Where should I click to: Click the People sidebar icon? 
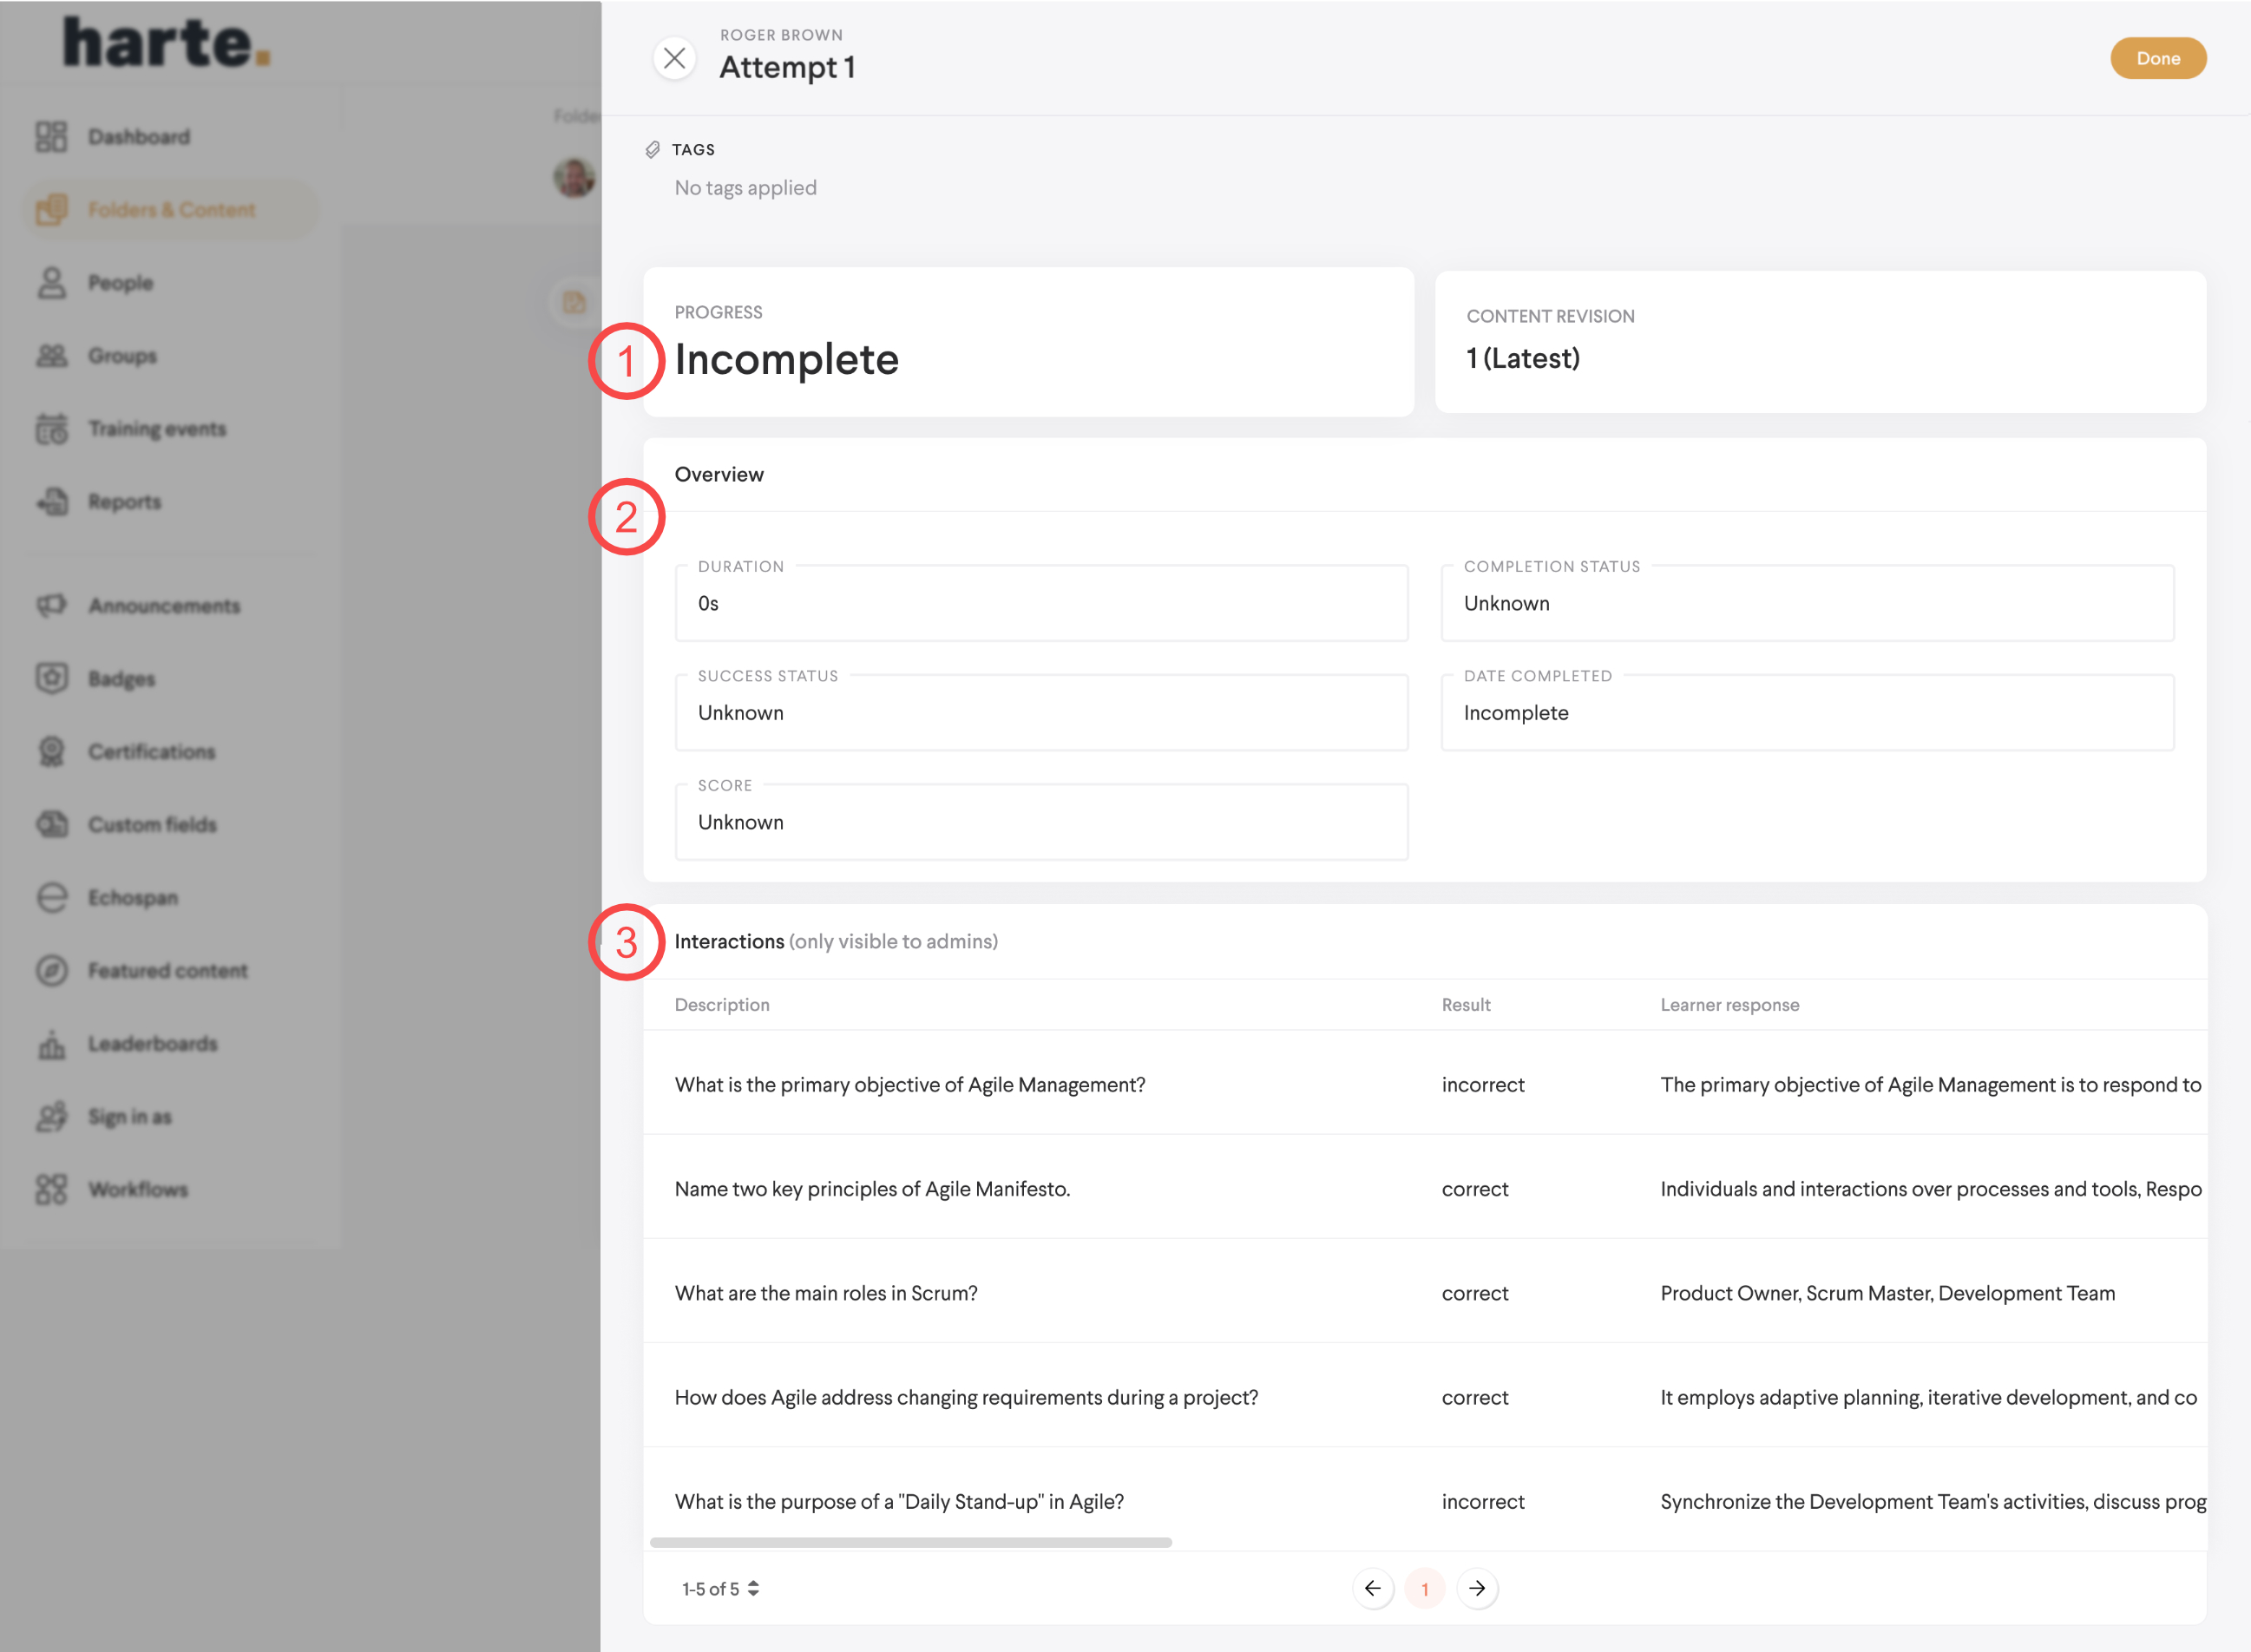(51, 283)
